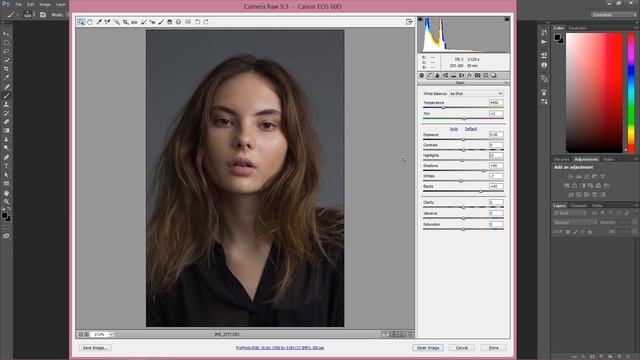Select Photoshop Brush tool in left toolbar

6,96
